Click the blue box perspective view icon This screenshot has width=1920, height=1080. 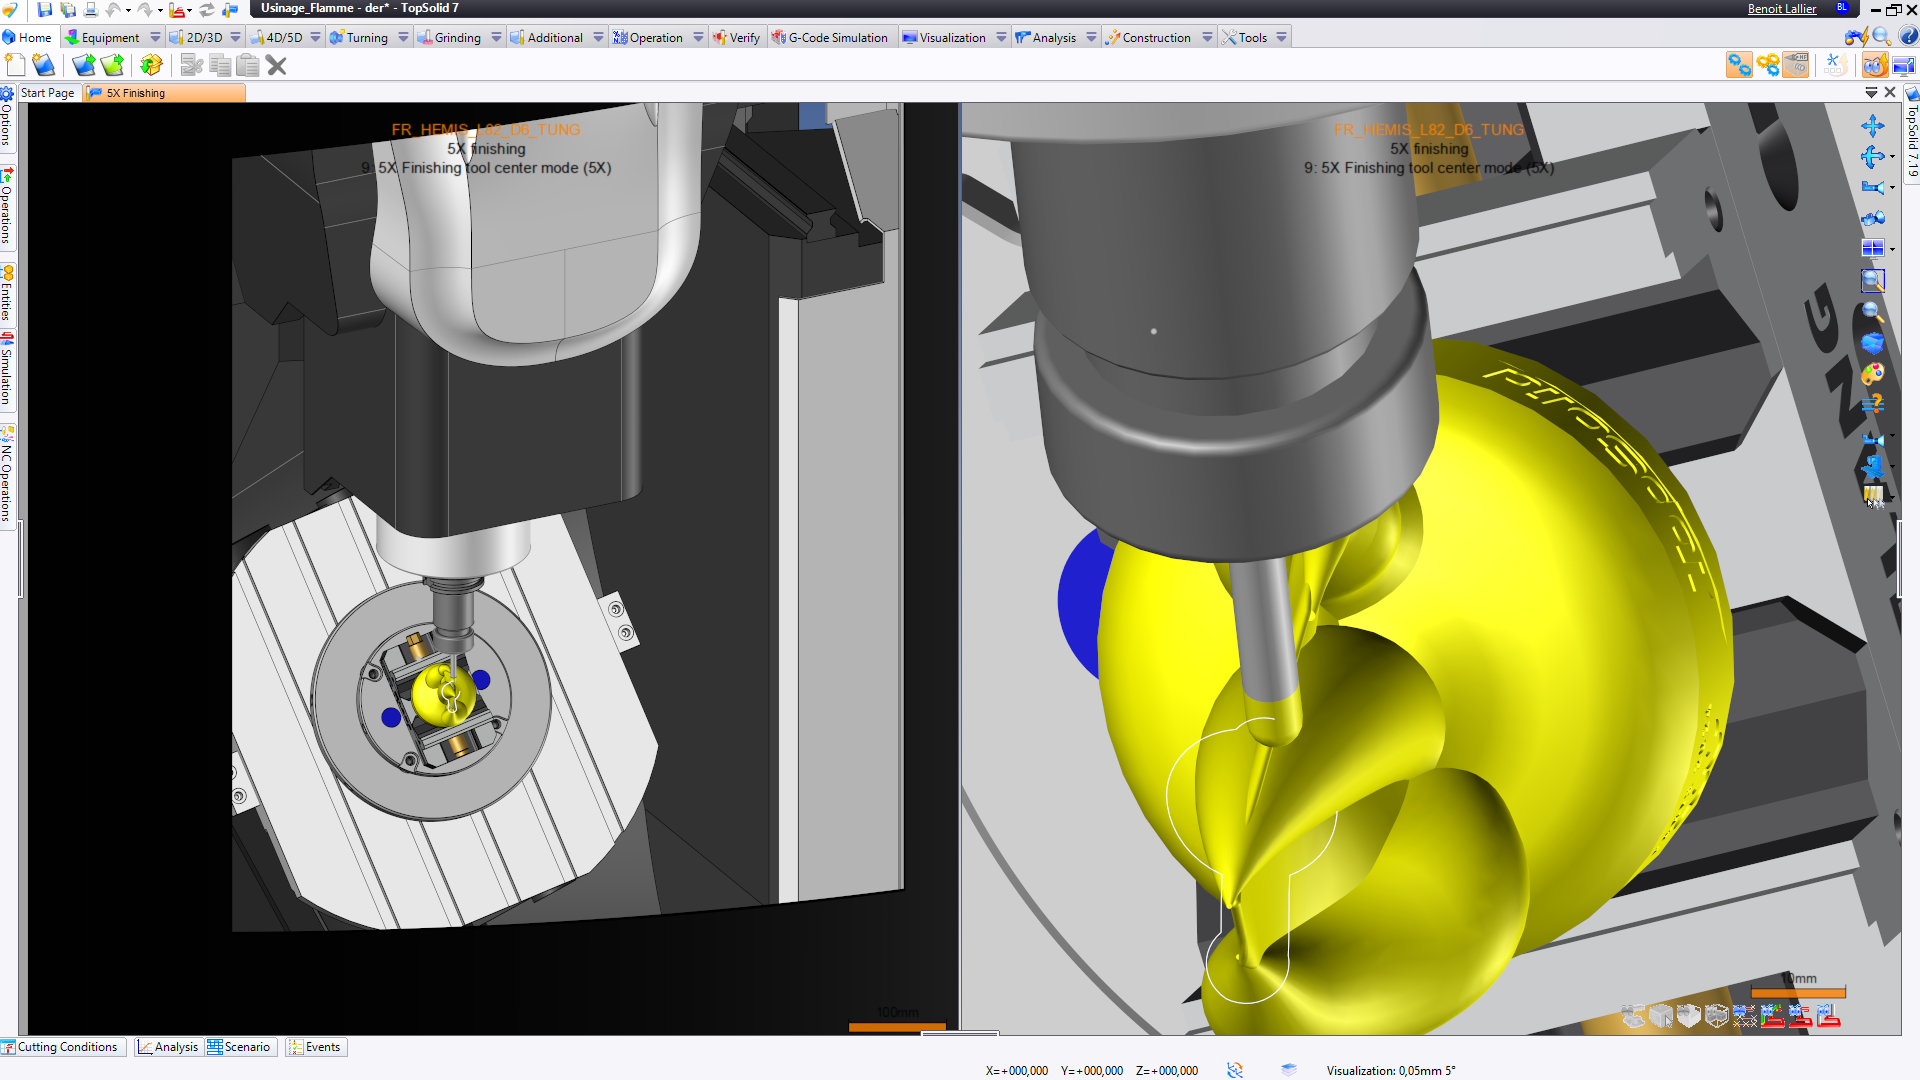[1873, 343]
